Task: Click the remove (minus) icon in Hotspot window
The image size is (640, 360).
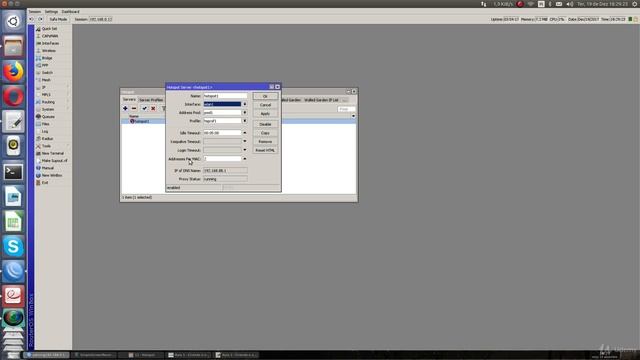Action: tap(134, 109)
